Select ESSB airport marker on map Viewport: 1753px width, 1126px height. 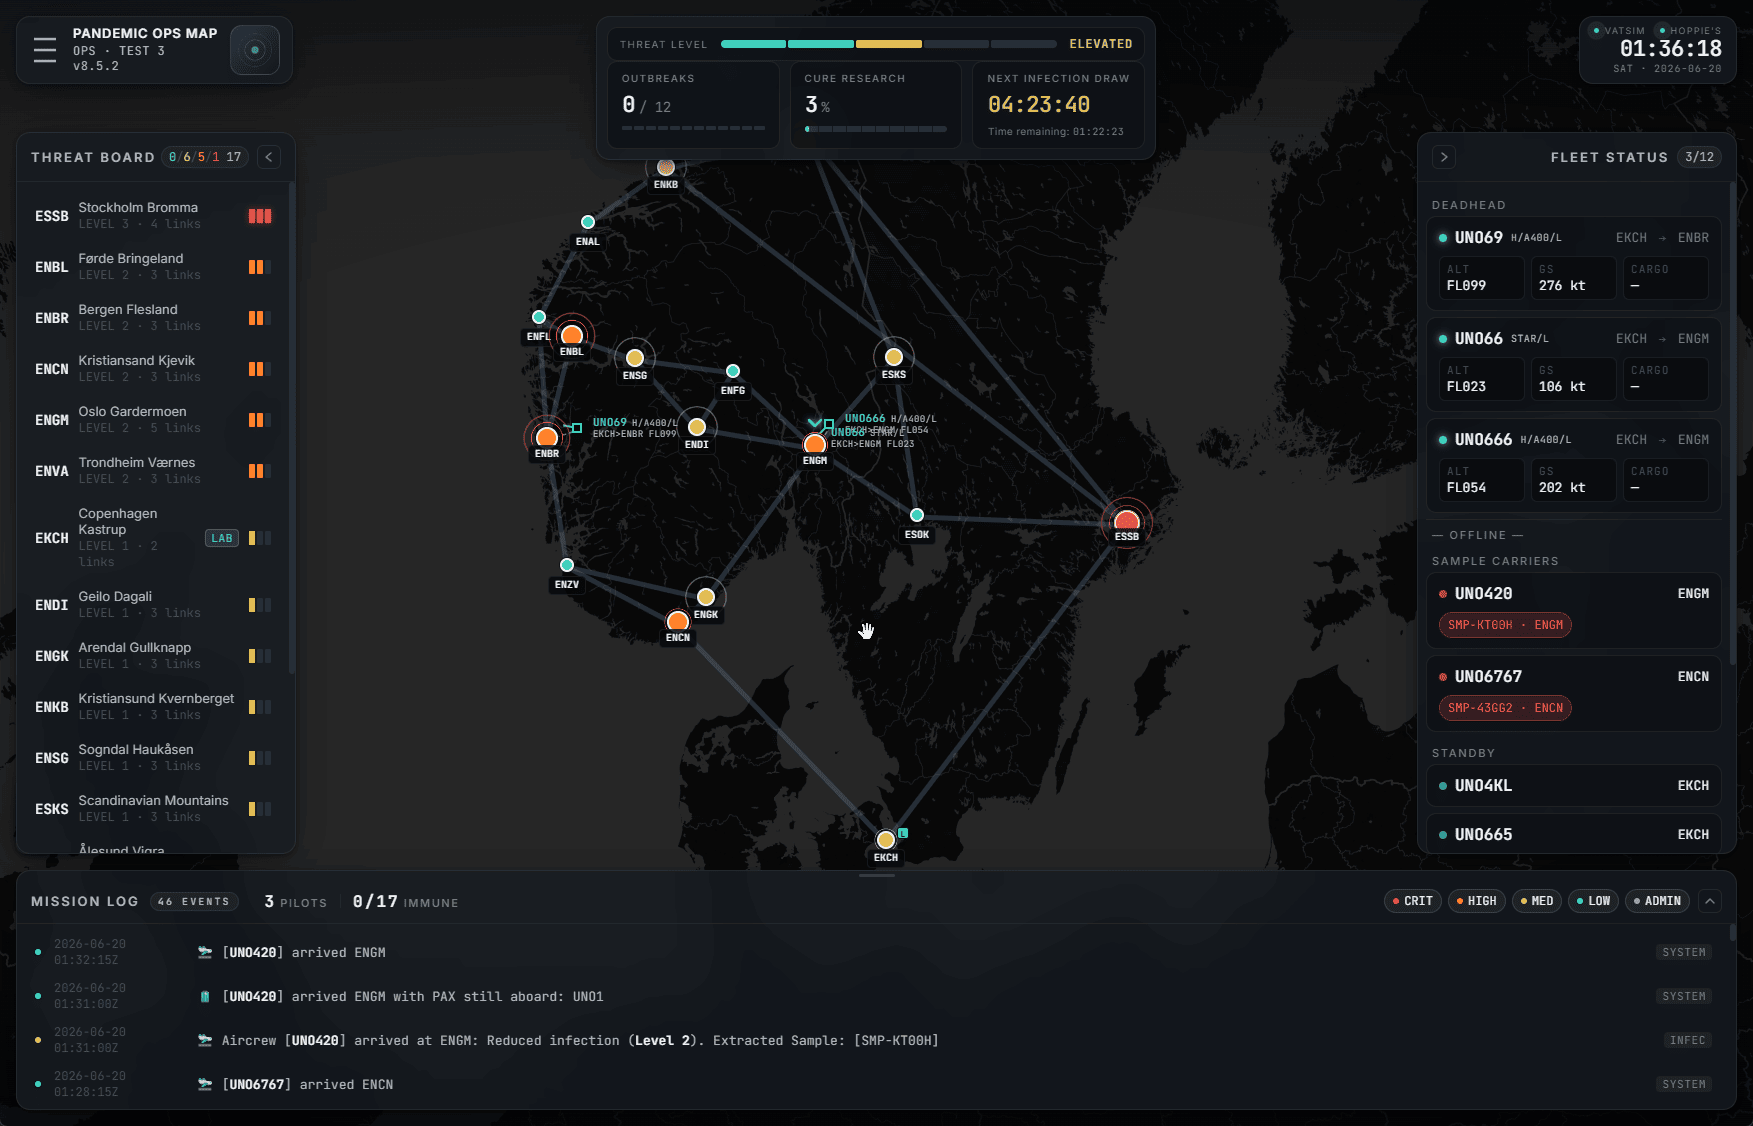(x=1127, y=521)
